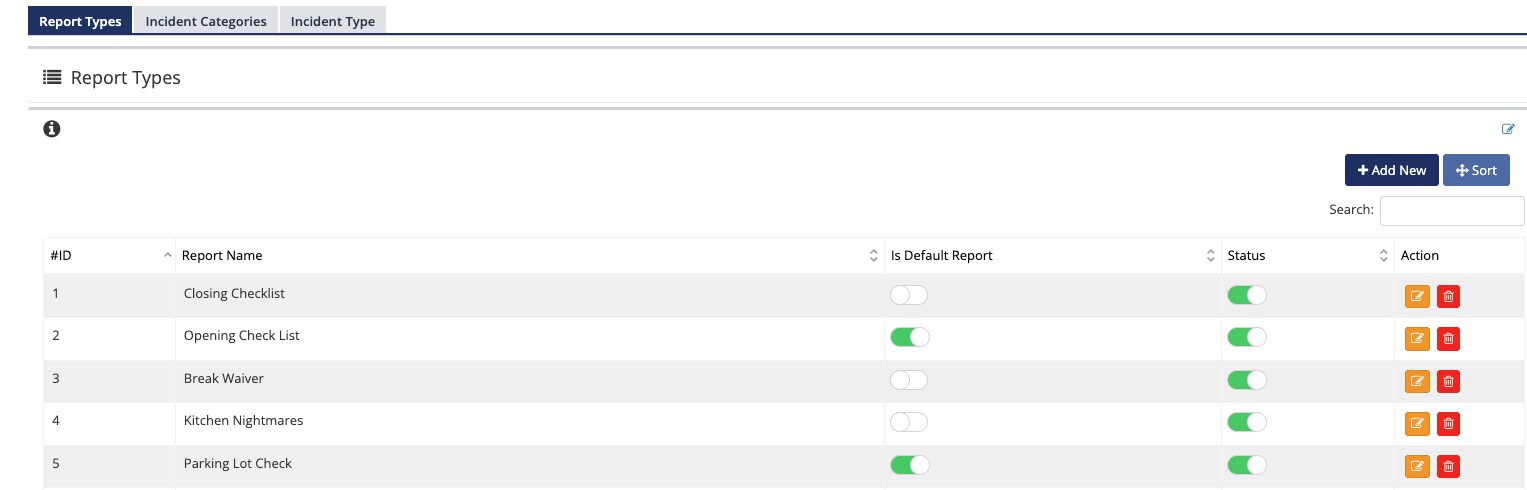
Task: Enable default report for Closing Checklist
Action: (x=909, y=295)
